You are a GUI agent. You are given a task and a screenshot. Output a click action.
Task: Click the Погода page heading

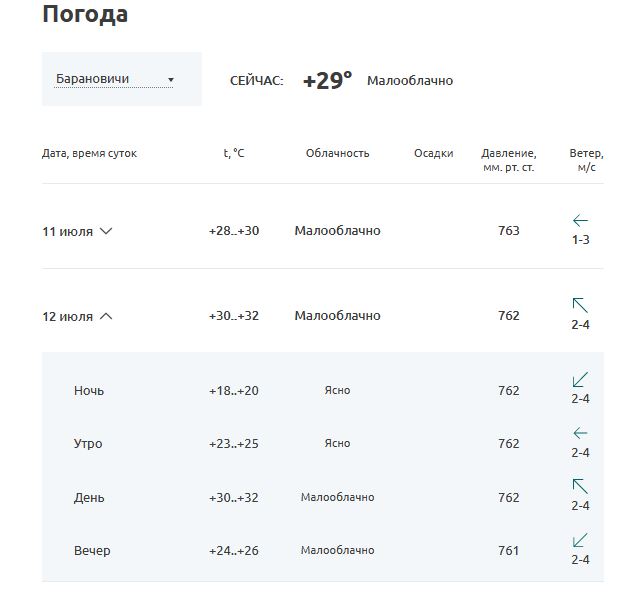tap(85, 14)
